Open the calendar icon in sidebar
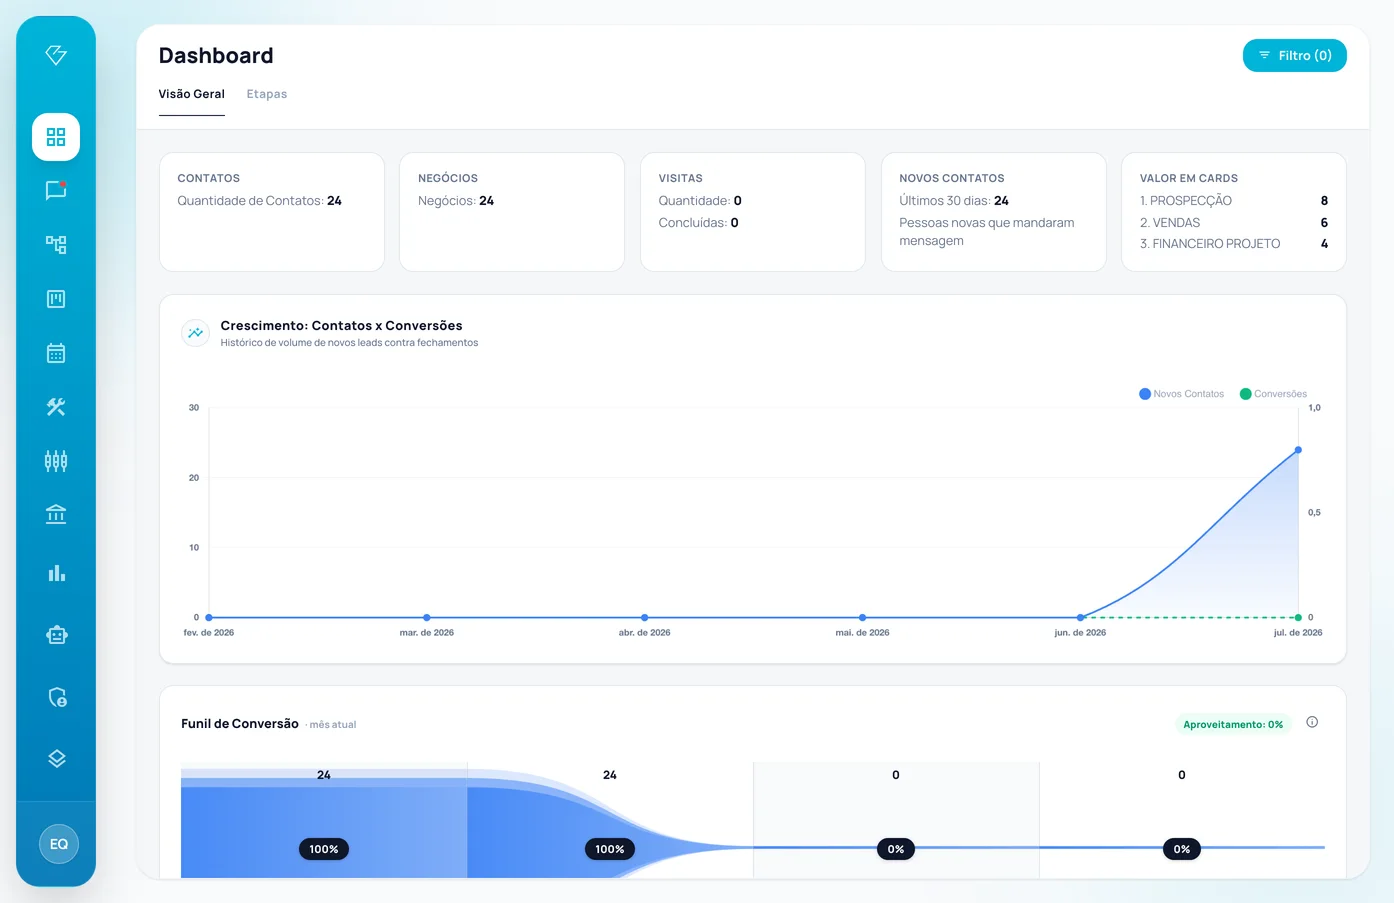This screenshot has height=903, width=1394. point(56,353)
